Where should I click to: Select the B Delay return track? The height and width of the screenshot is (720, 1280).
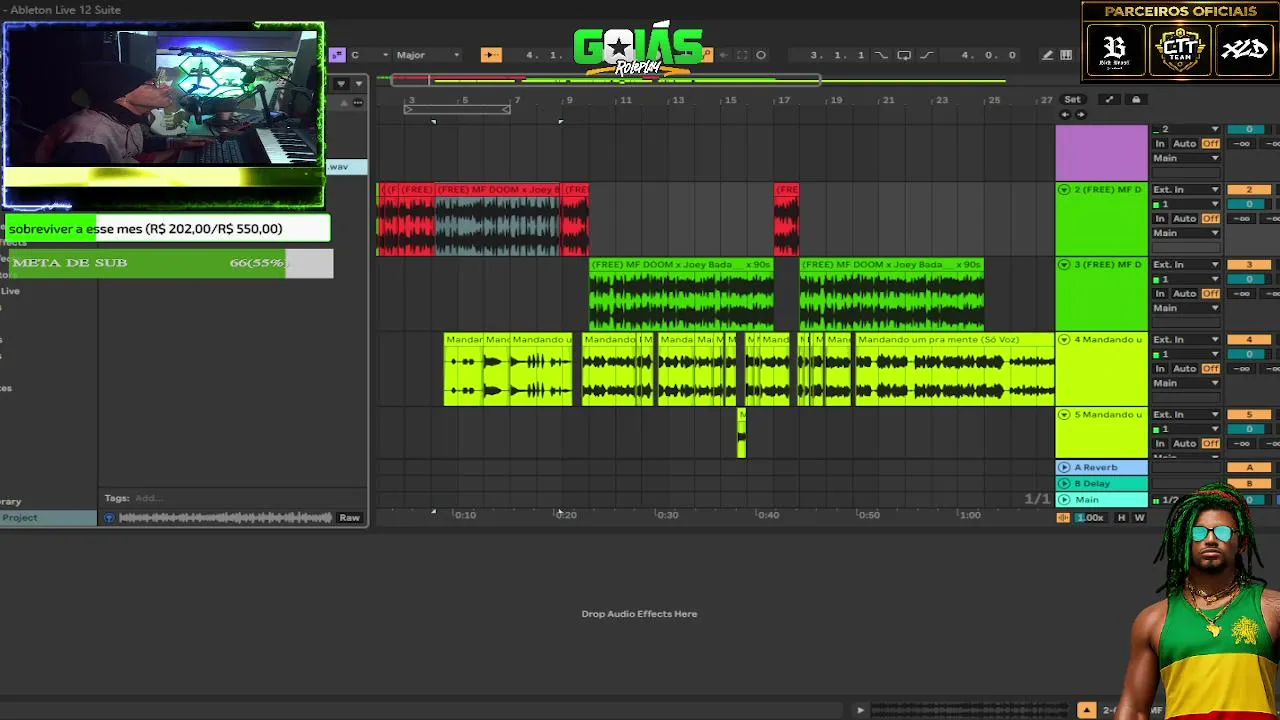pos(1102,483)
